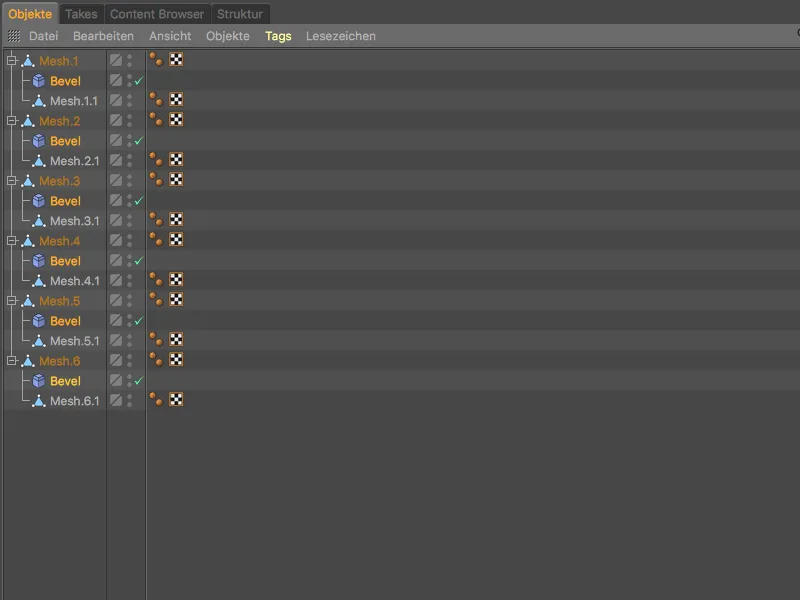Select the Mesh.2 object name

click(60, 121)
